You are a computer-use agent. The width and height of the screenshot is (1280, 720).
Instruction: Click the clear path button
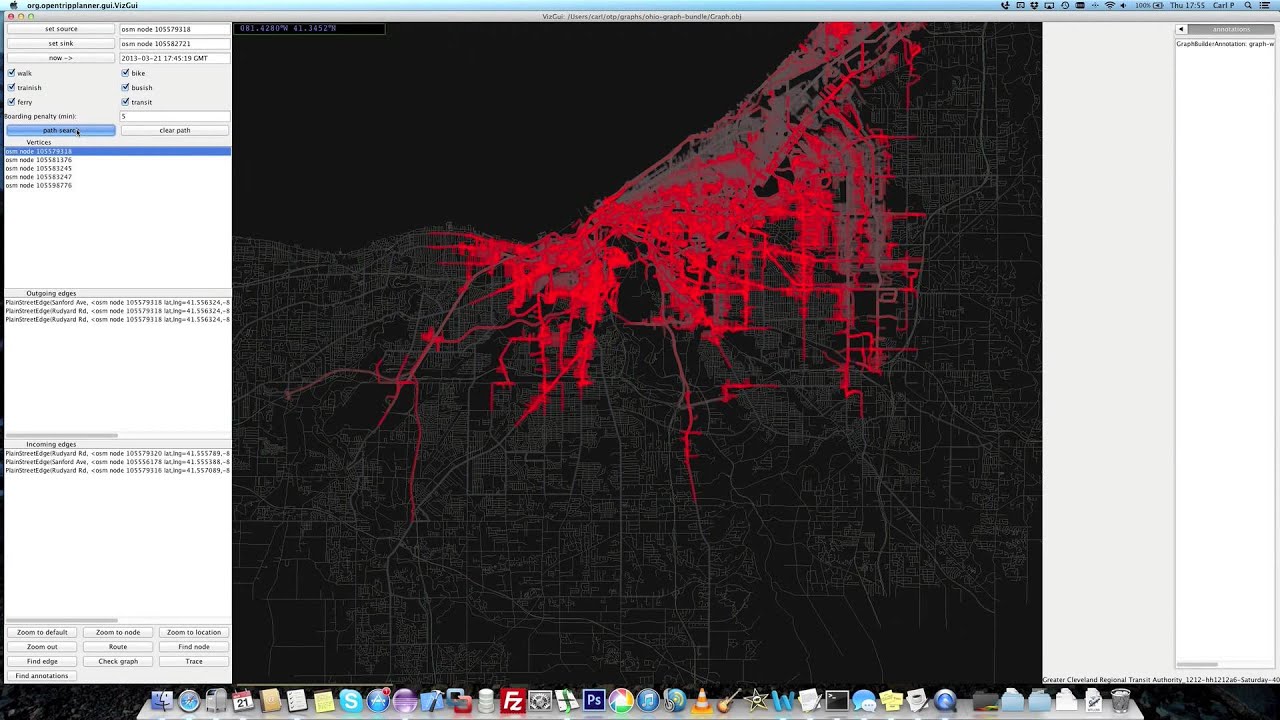(175, 130)
